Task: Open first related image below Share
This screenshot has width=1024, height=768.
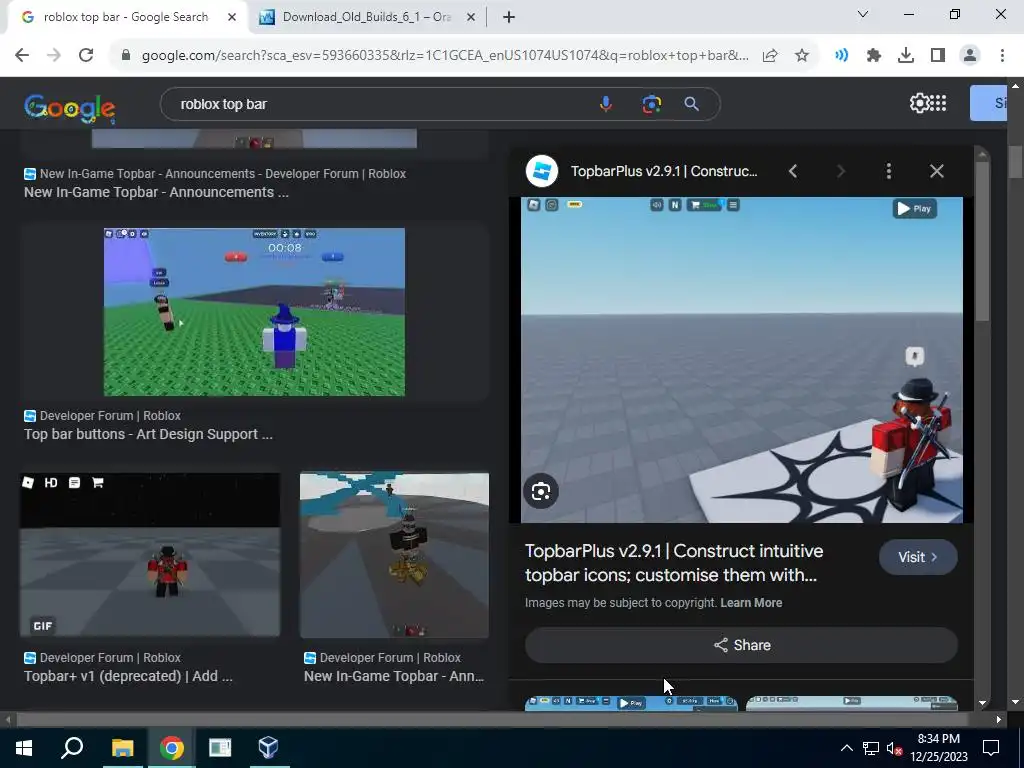Action: click(x=631, y=703)
